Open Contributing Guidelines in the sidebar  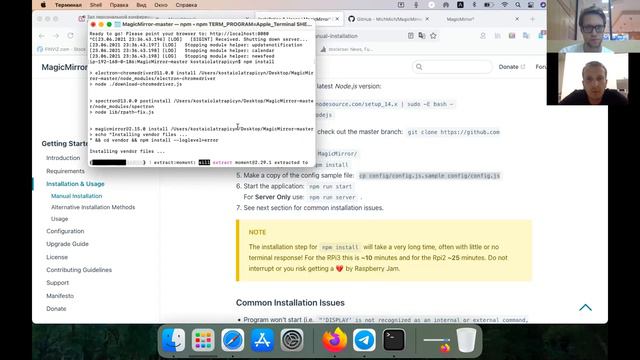pos(79,270)
